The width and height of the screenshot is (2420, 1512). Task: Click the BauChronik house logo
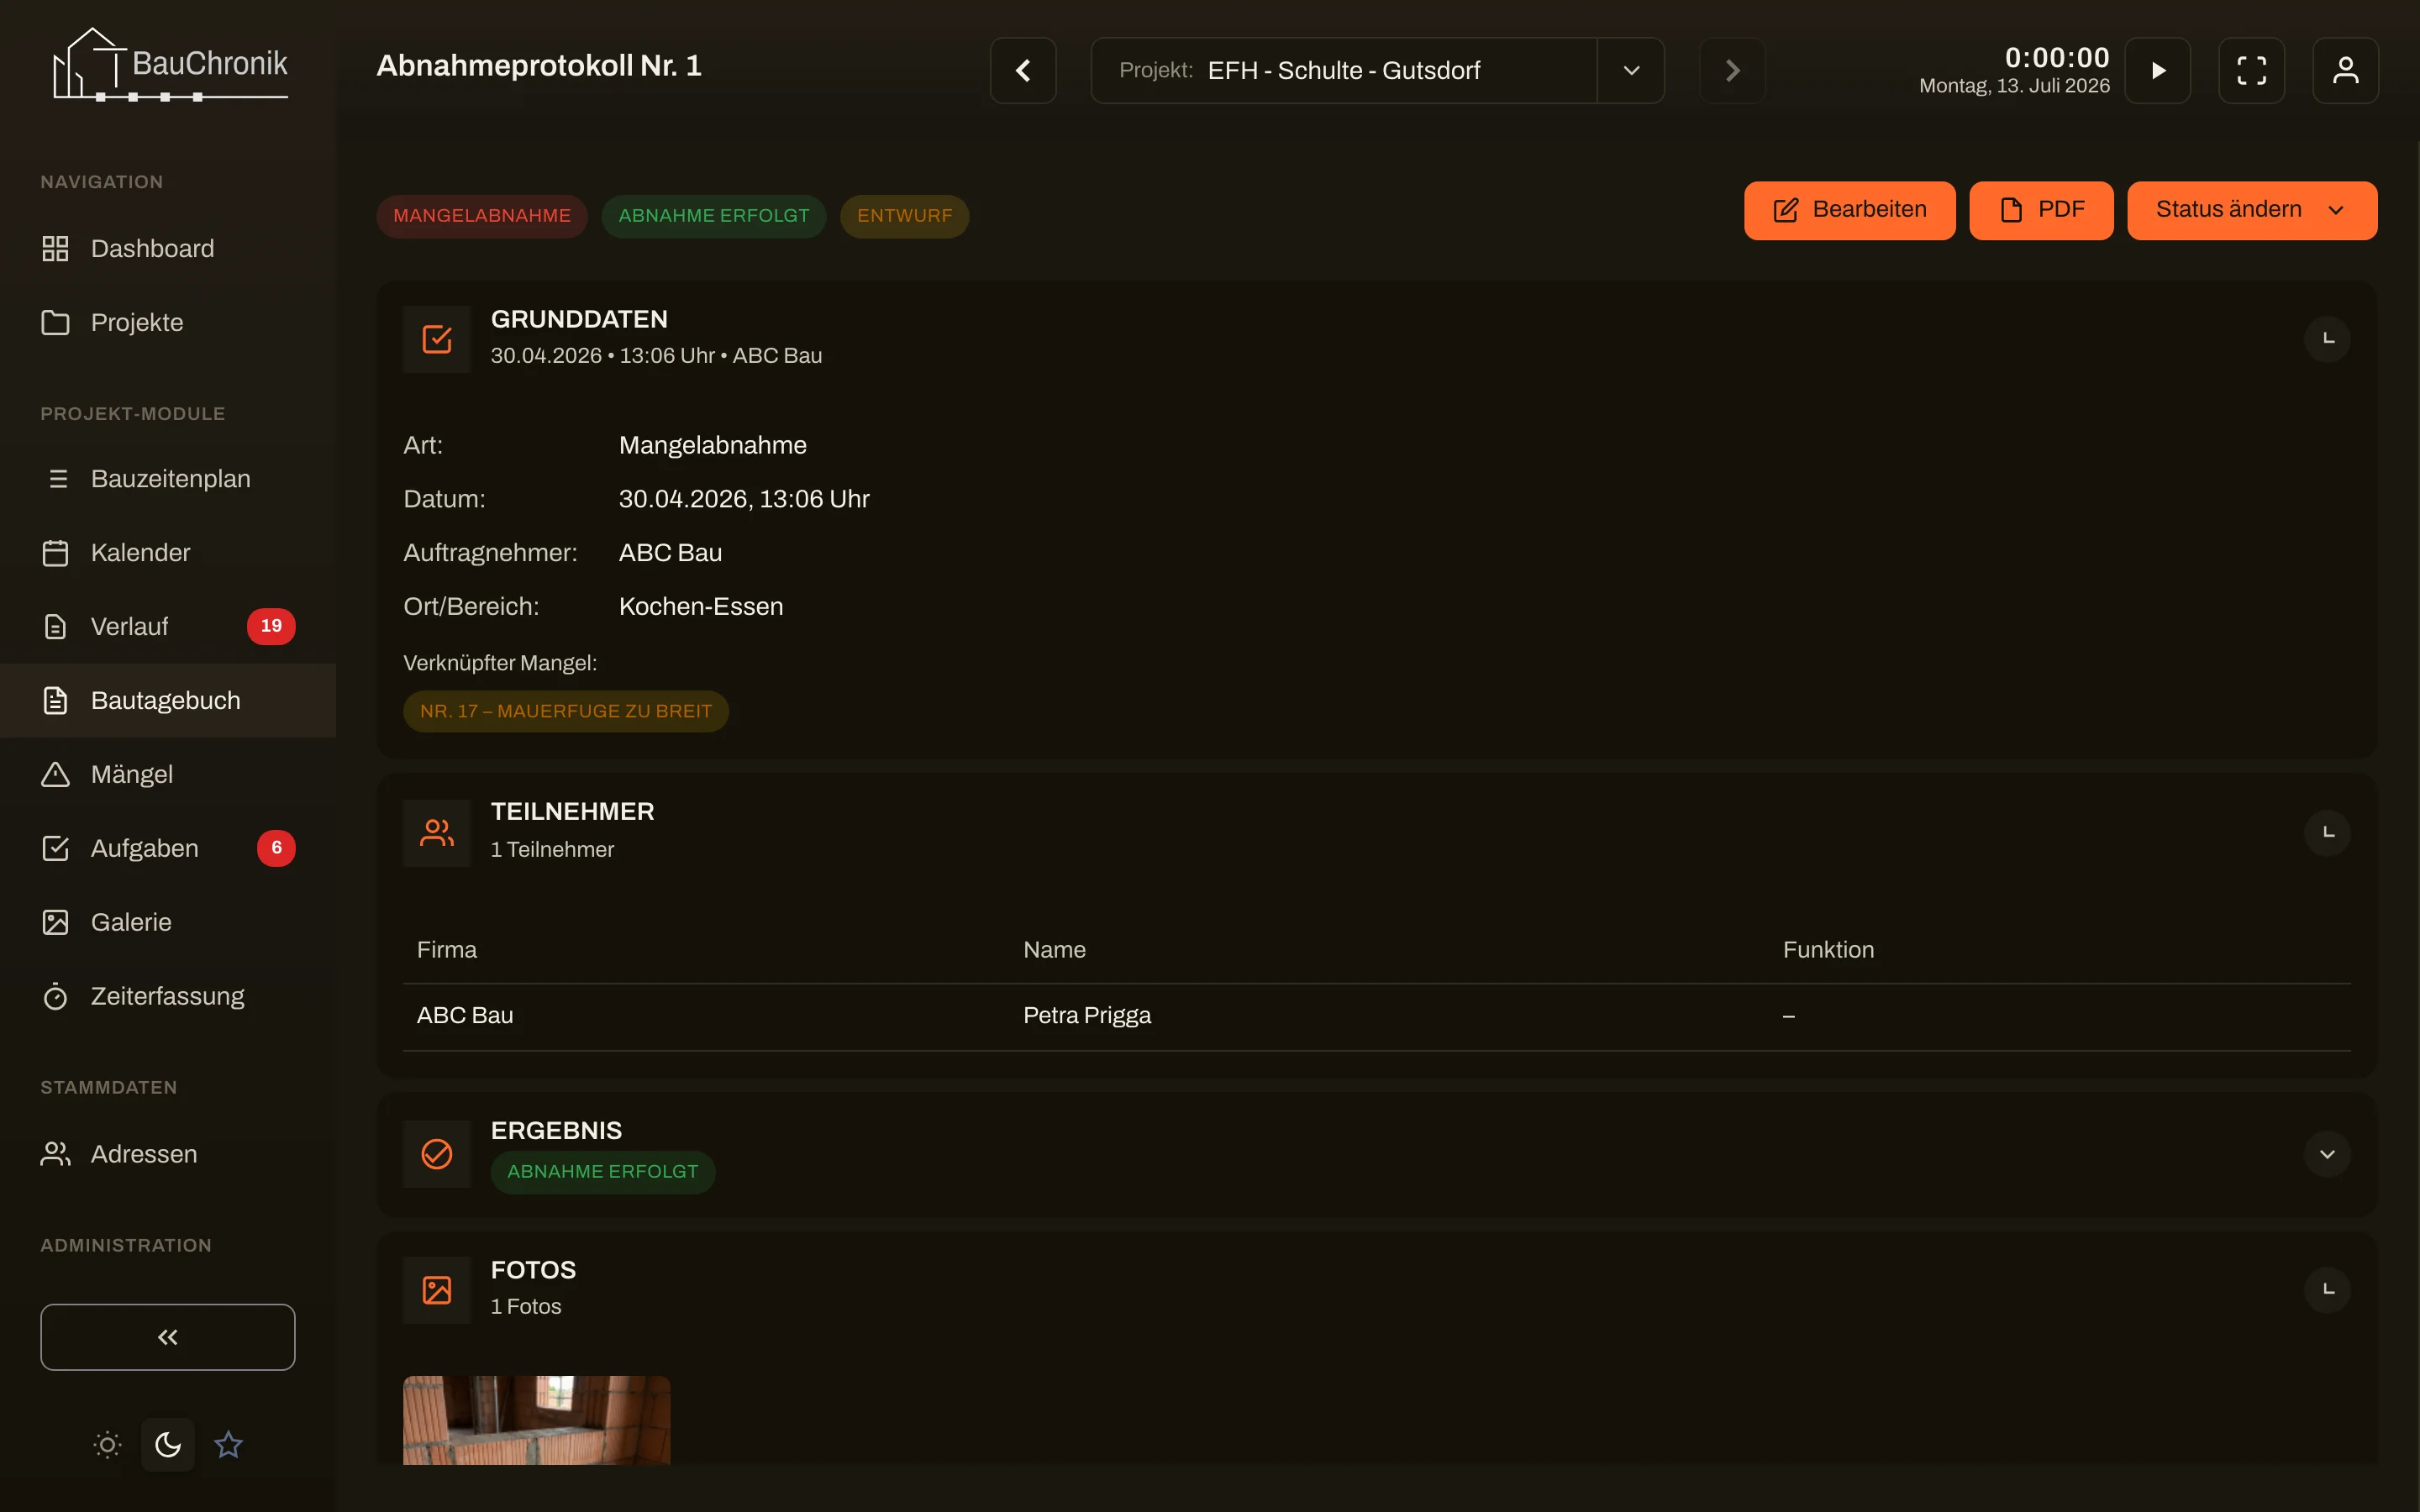tap(170, 64)
